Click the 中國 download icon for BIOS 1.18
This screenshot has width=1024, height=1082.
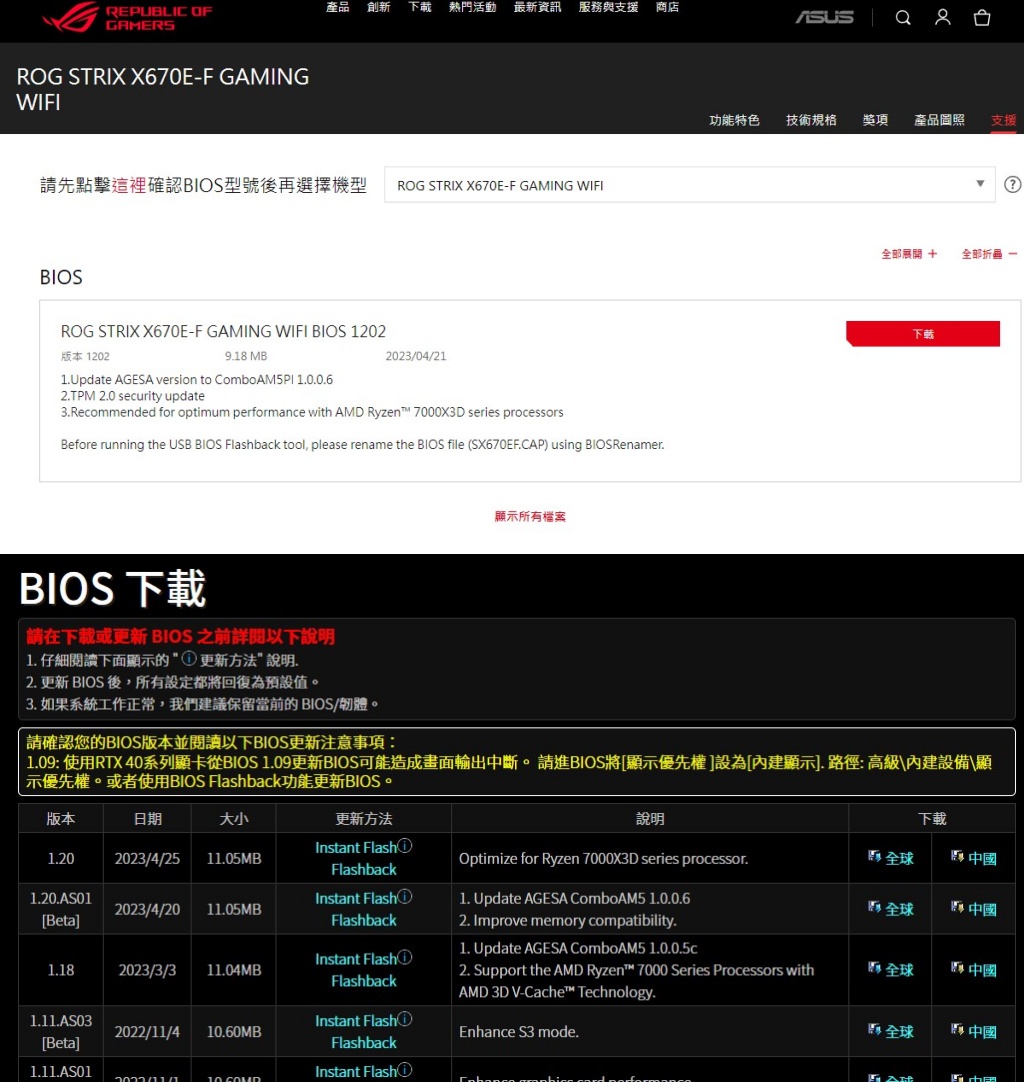(973, 969)
